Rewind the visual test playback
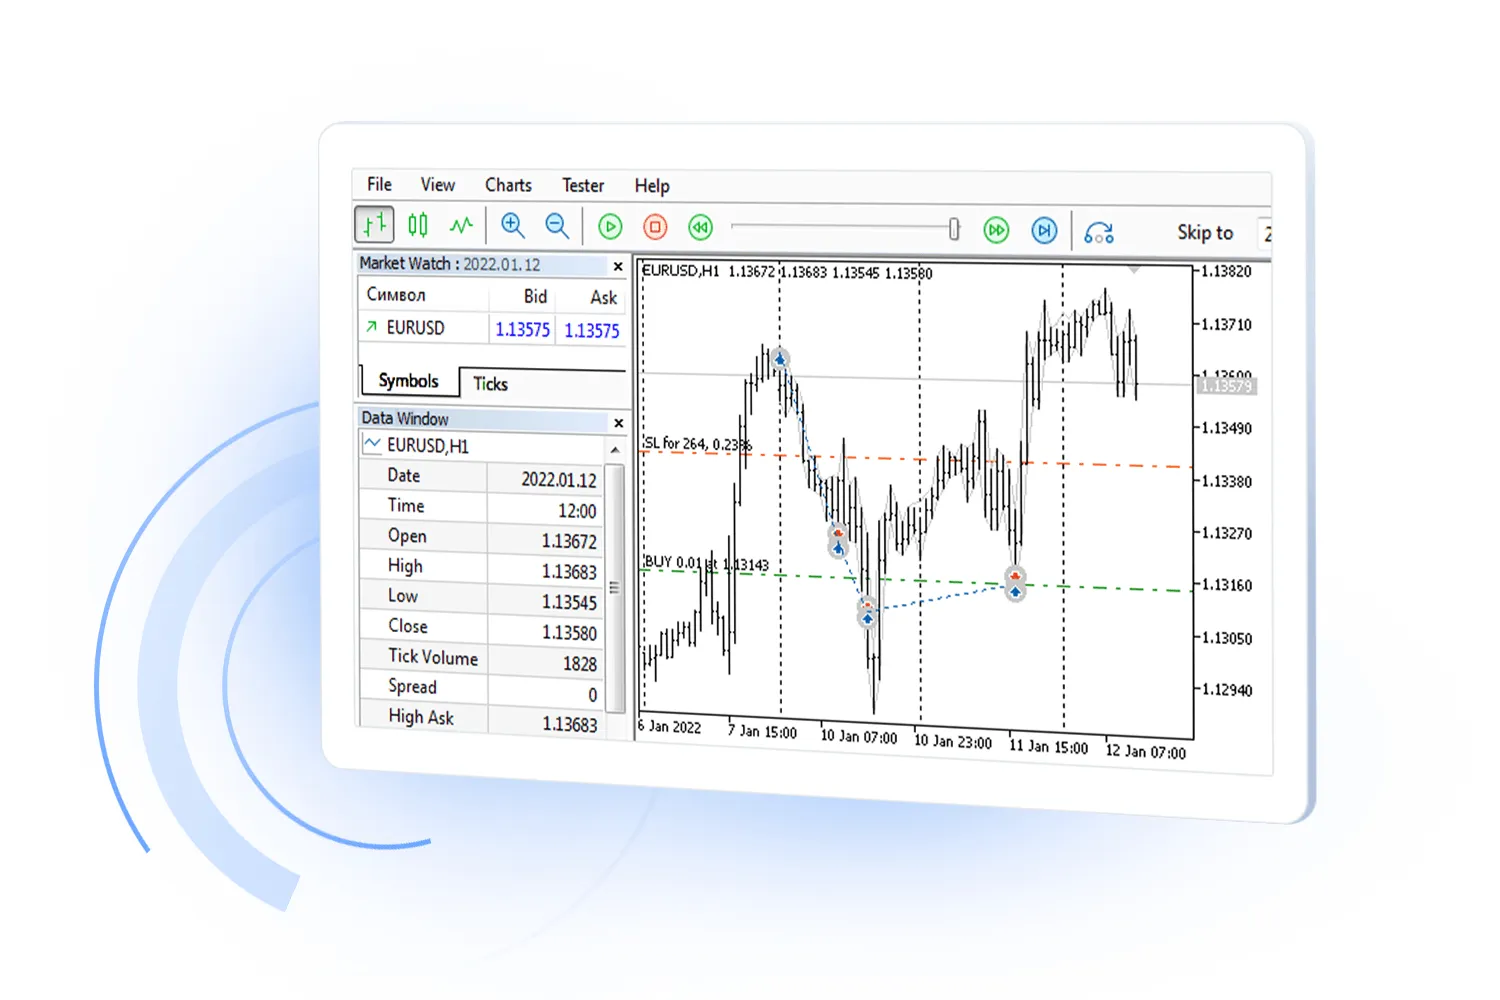Image resolution: width=1500 pixels, height=1000 pixels. [x=700, y=228]
